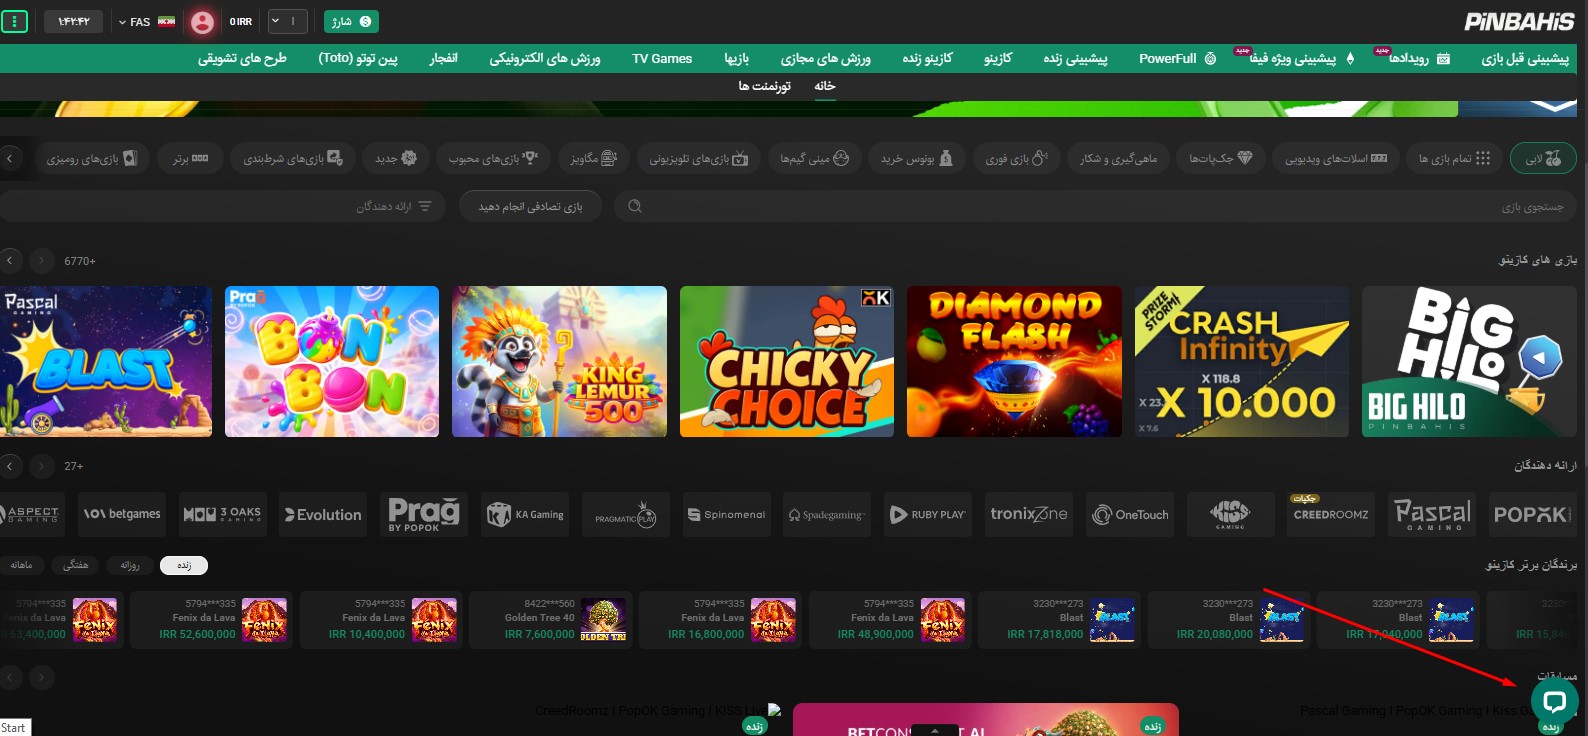Open the Aspect Gaming provider logo
This screenshot has width=1588, height=736.
click(x=32, y=515)
